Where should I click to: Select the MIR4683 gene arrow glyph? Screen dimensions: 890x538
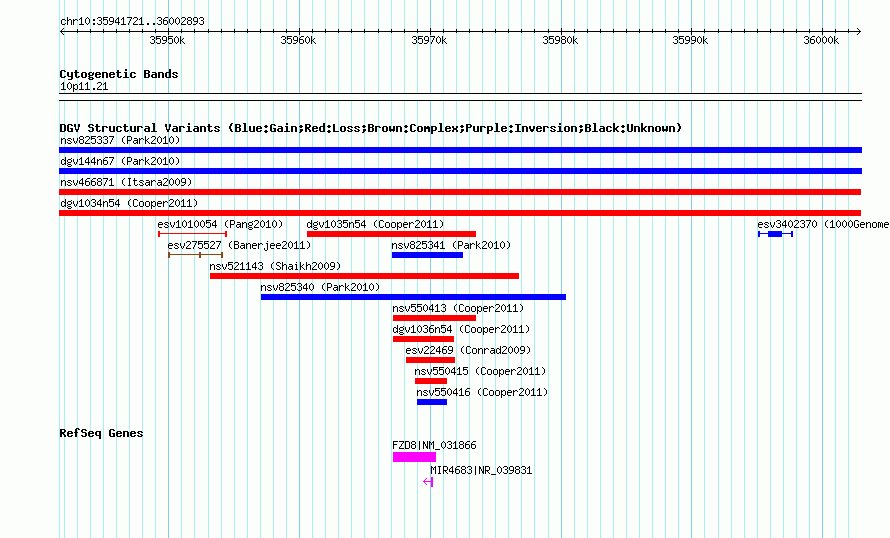click(x=428, y=482)
